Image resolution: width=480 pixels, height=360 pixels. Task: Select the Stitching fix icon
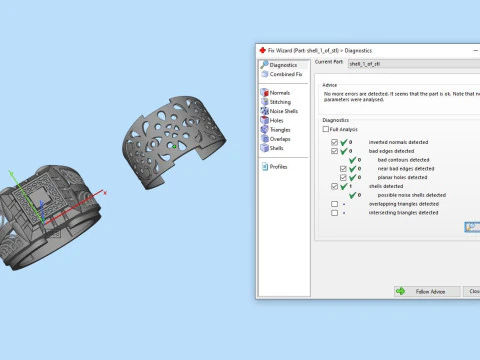coord(264,102)
